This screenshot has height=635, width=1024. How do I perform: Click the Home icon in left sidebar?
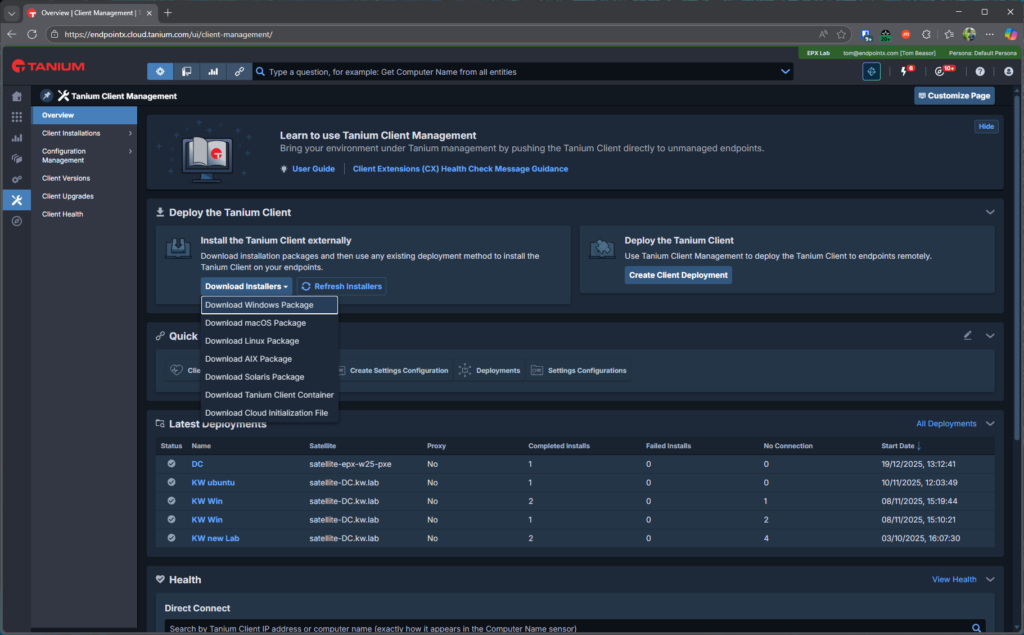click(16, 96)
